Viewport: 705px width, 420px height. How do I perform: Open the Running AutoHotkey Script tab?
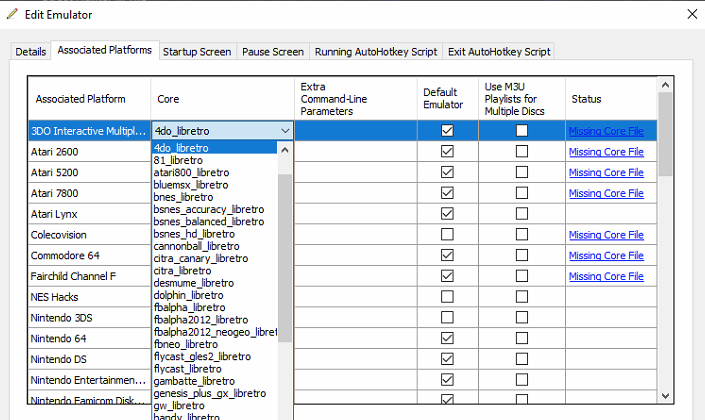[x=376, y=51]
